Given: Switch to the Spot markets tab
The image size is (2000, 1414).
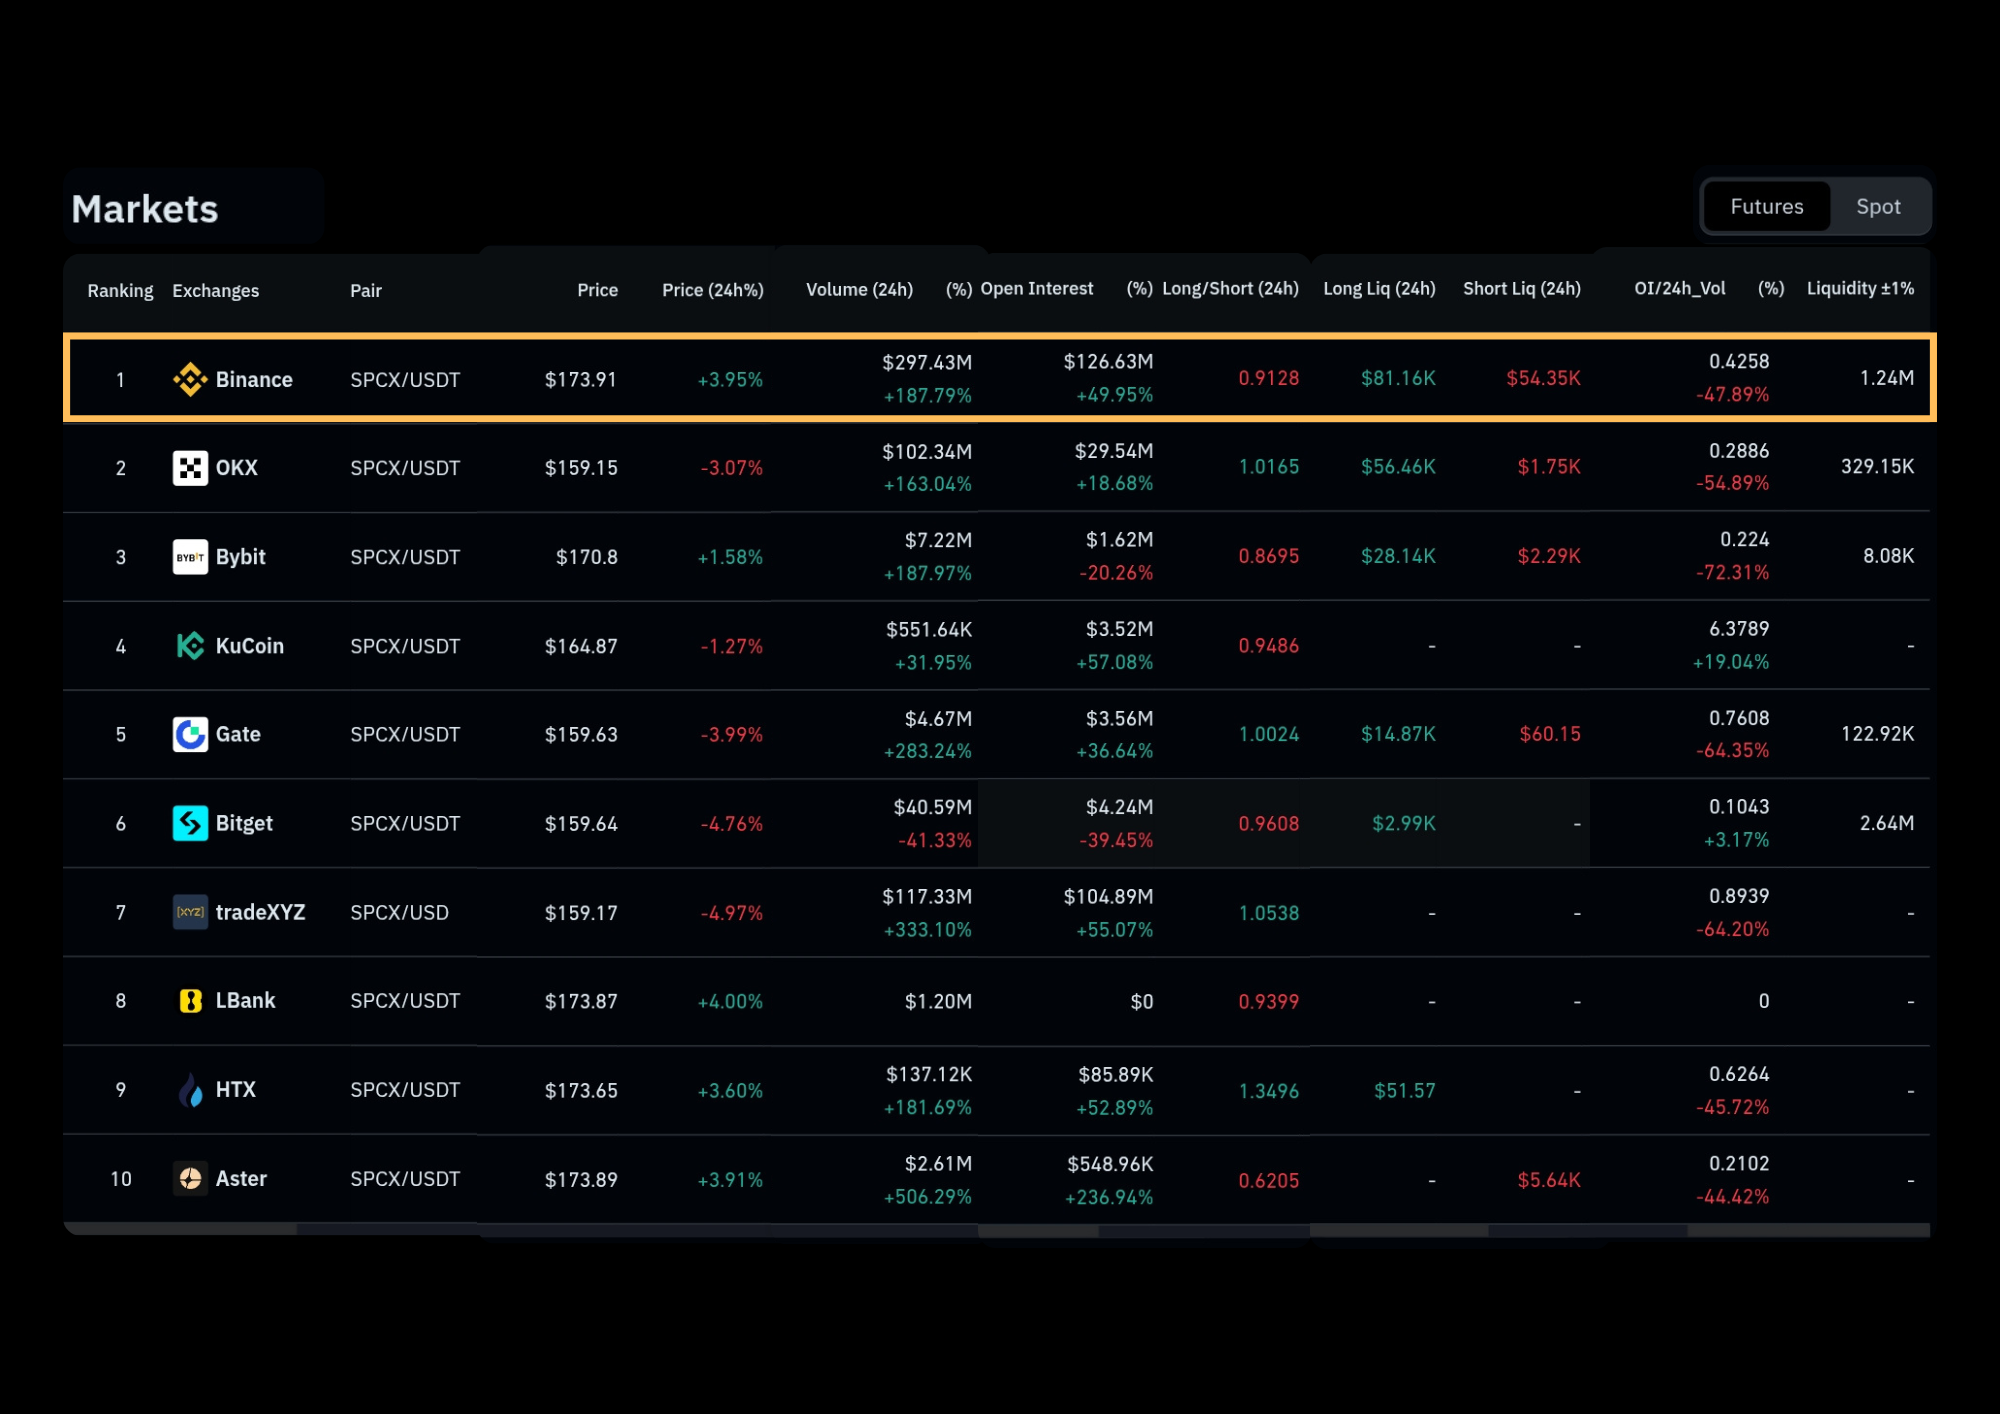Looking at the screenshot, I should (x=1878, y=207).
